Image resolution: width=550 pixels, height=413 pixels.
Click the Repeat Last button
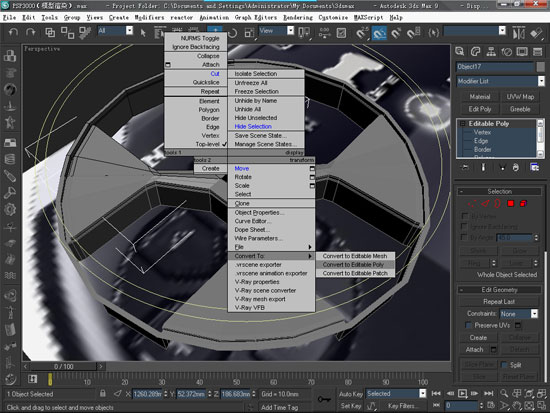tap(499, 302)
